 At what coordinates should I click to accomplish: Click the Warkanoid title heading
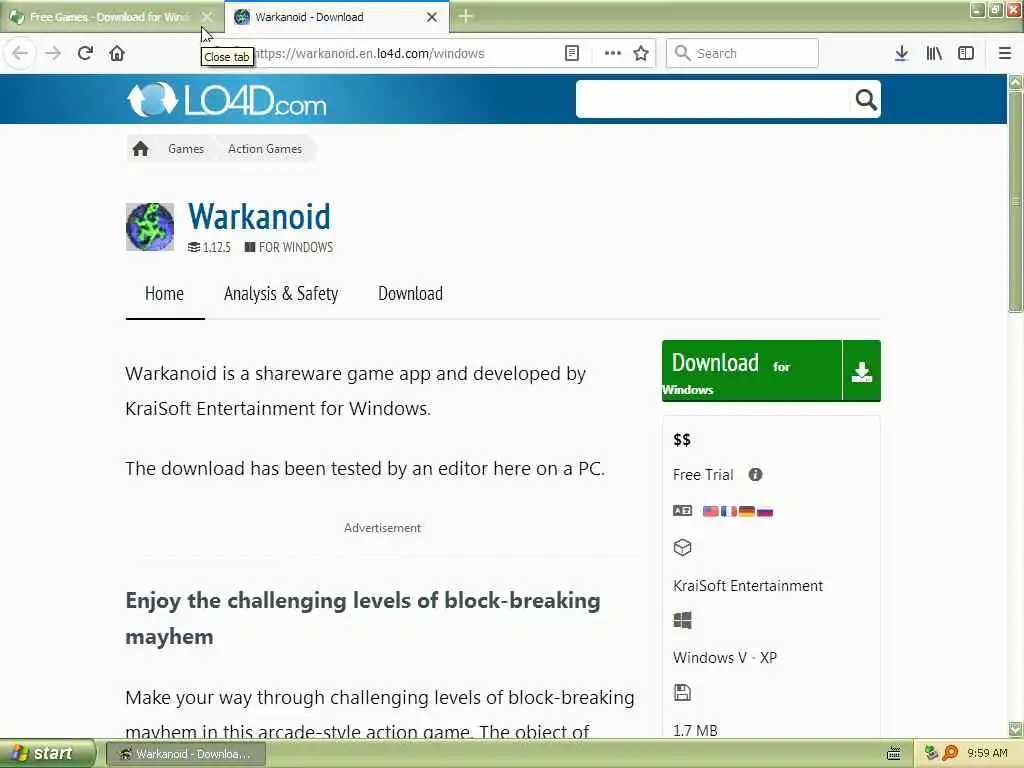click(259, 216)
